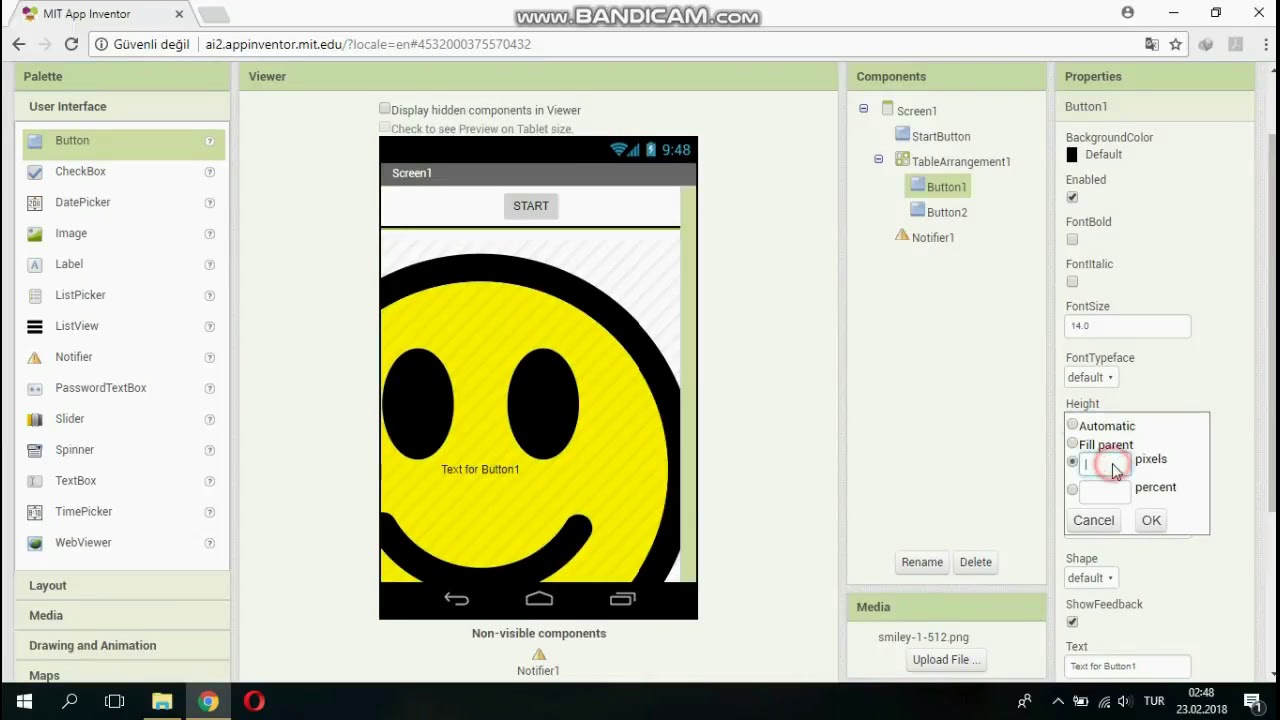Select Button2 in the components tree

coord(946,213)
